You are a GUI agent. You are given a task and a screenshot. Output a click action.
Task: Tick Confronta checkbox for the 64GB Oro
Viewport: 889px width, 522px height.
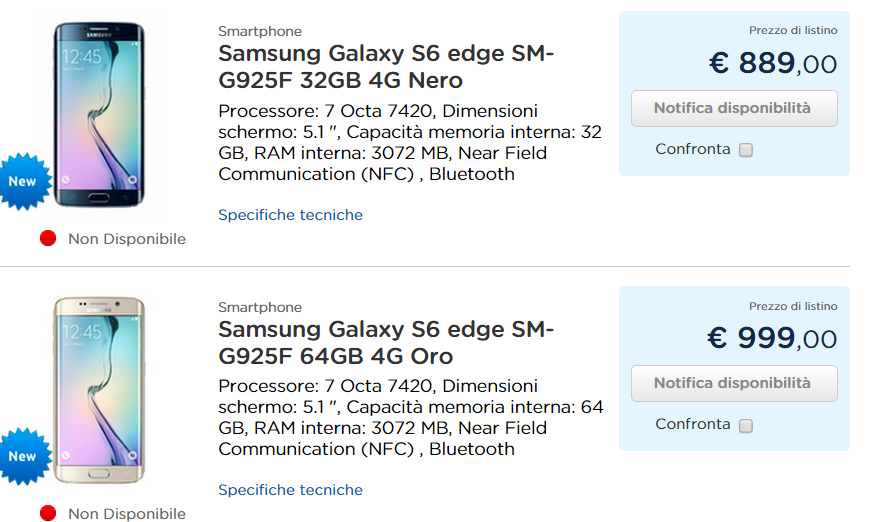coord(746,425)
